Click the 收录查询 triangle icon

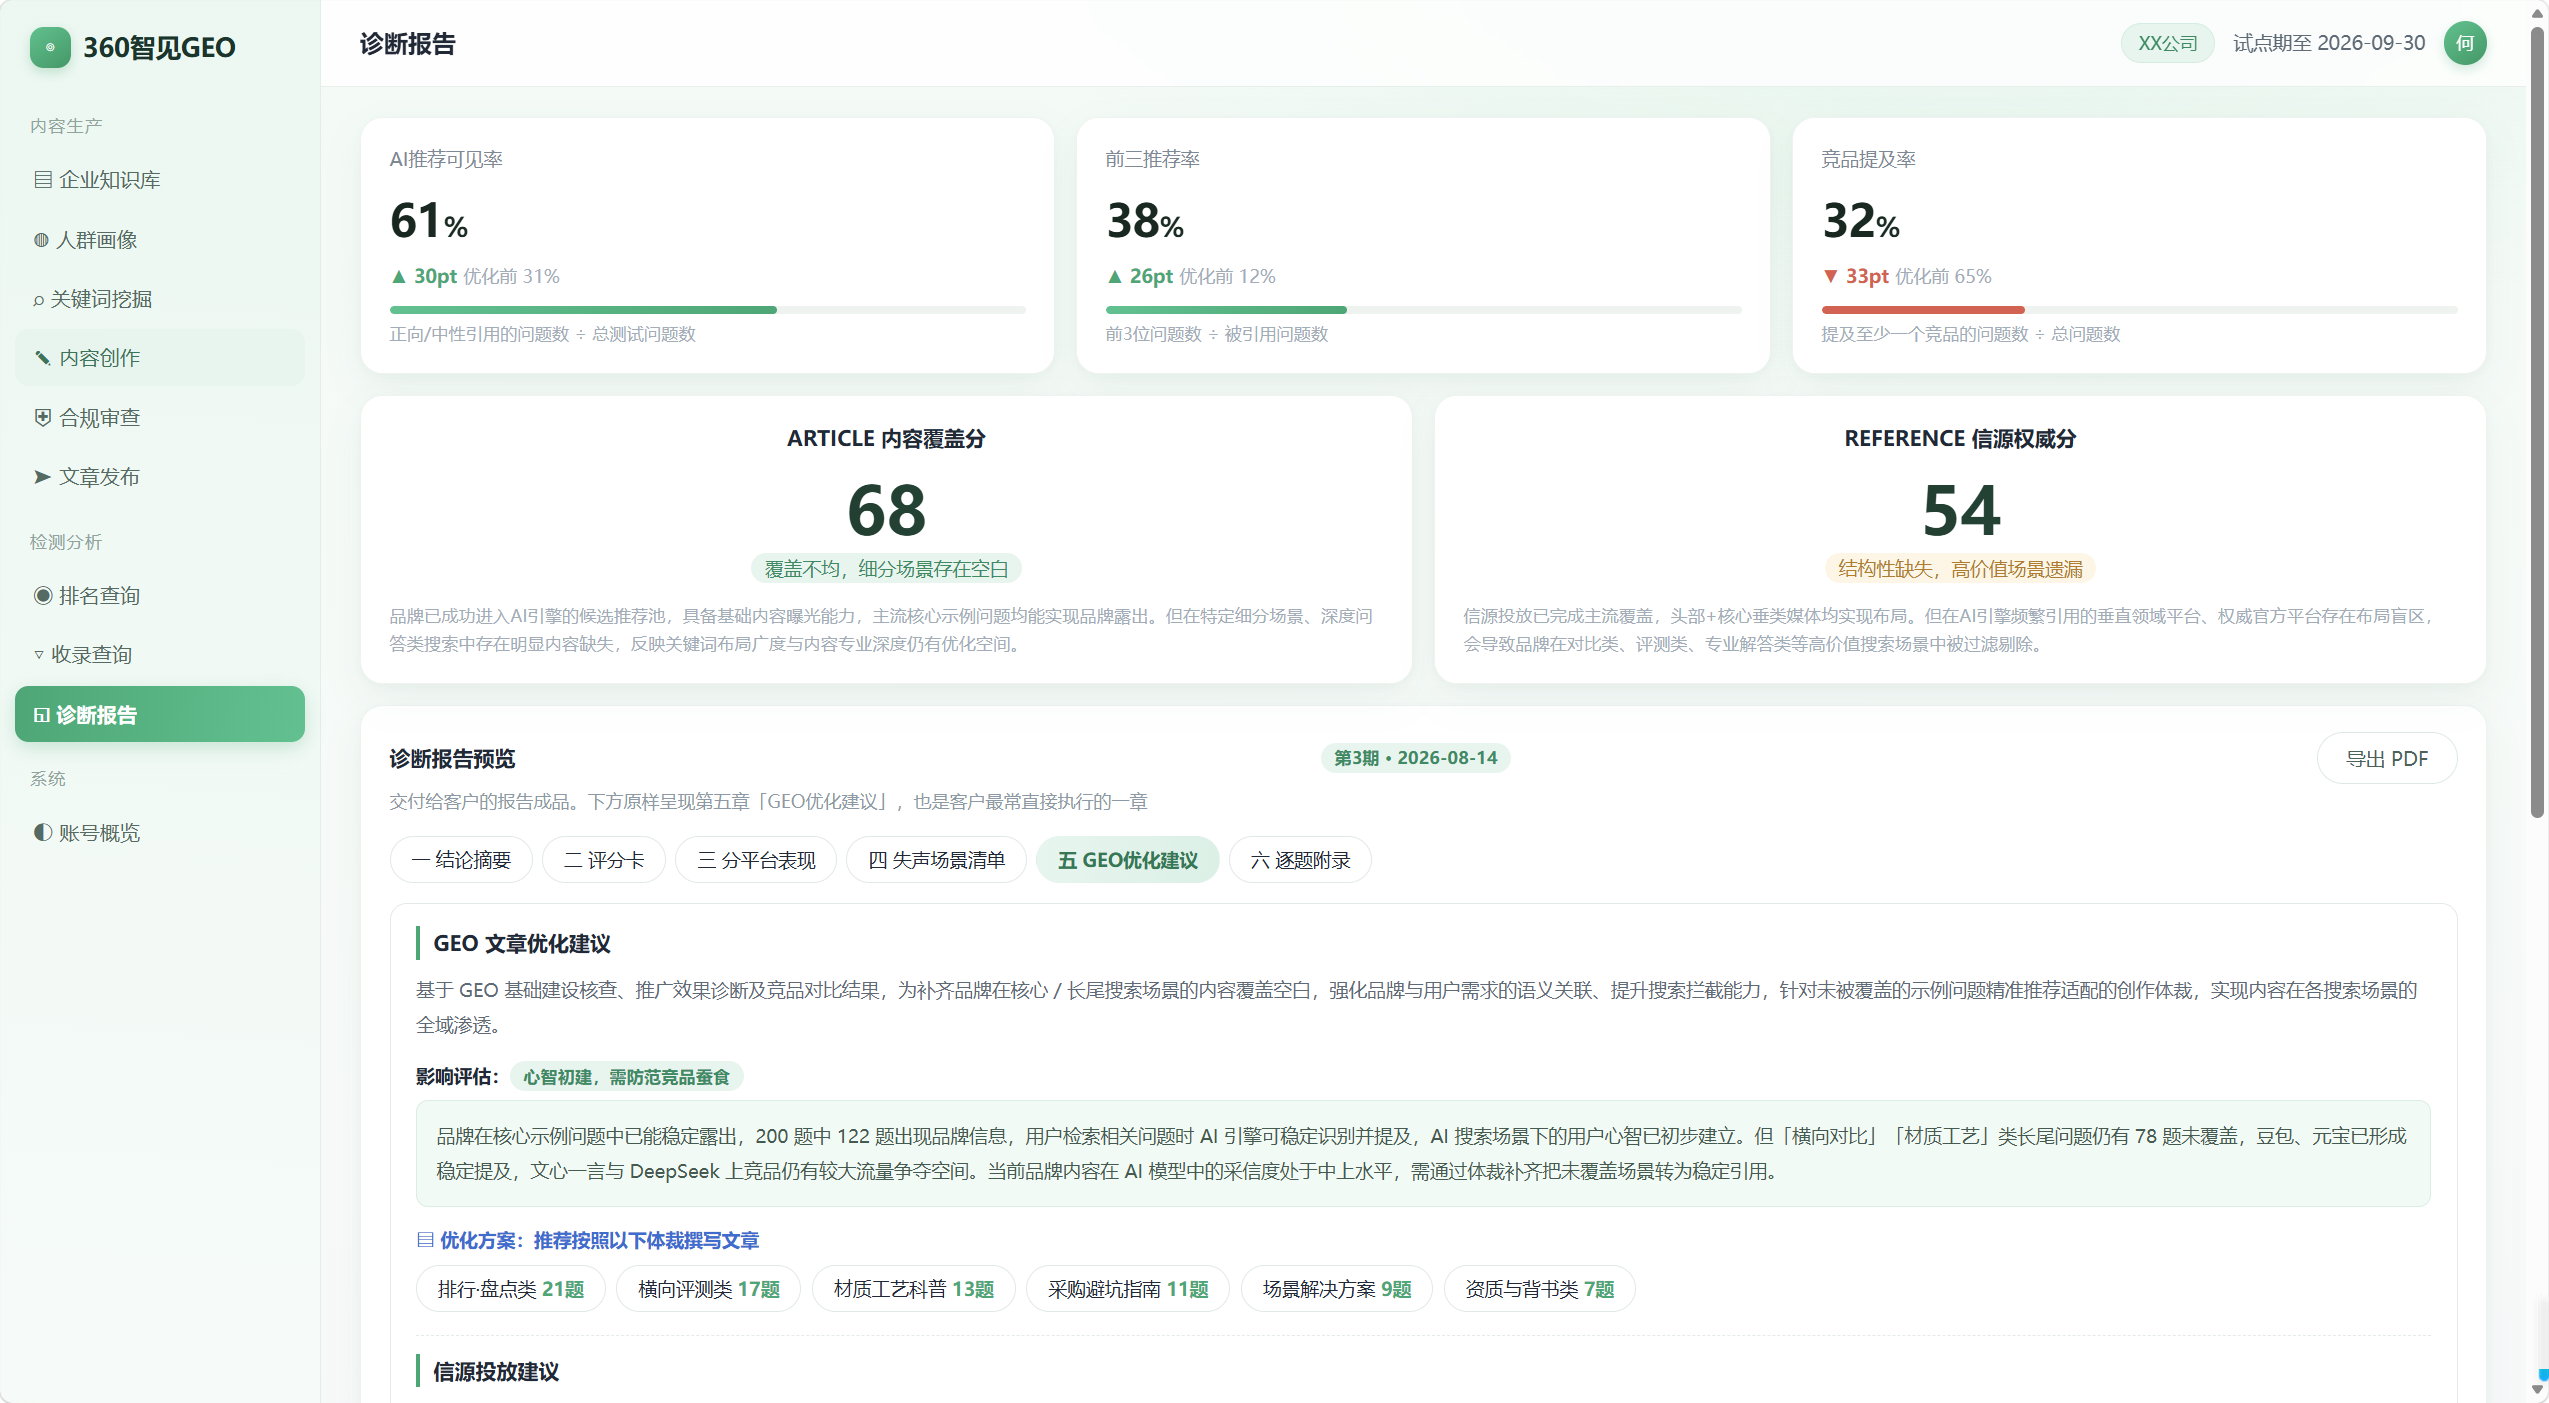(39, 655)
